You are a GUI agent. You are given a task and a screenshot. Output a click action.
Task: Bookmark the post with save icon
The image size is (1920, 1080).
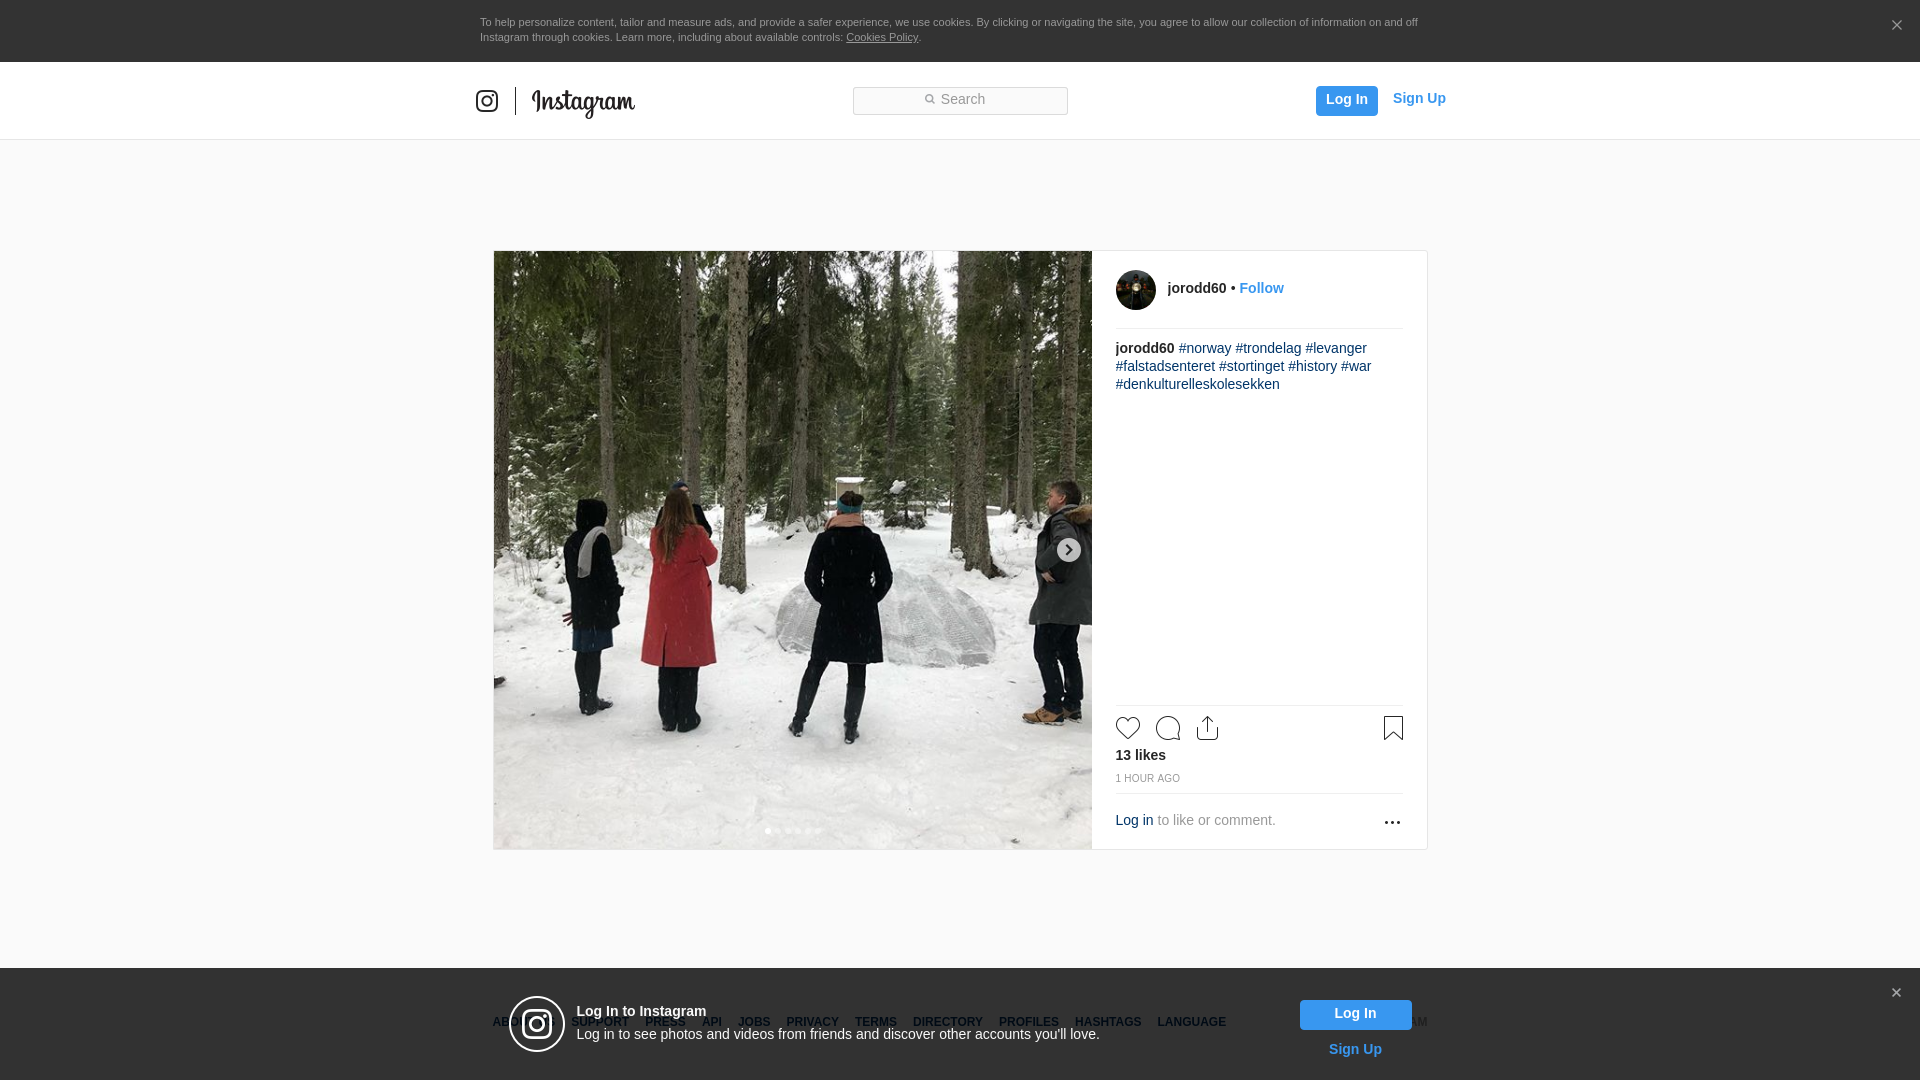(x=1393, y=728)
